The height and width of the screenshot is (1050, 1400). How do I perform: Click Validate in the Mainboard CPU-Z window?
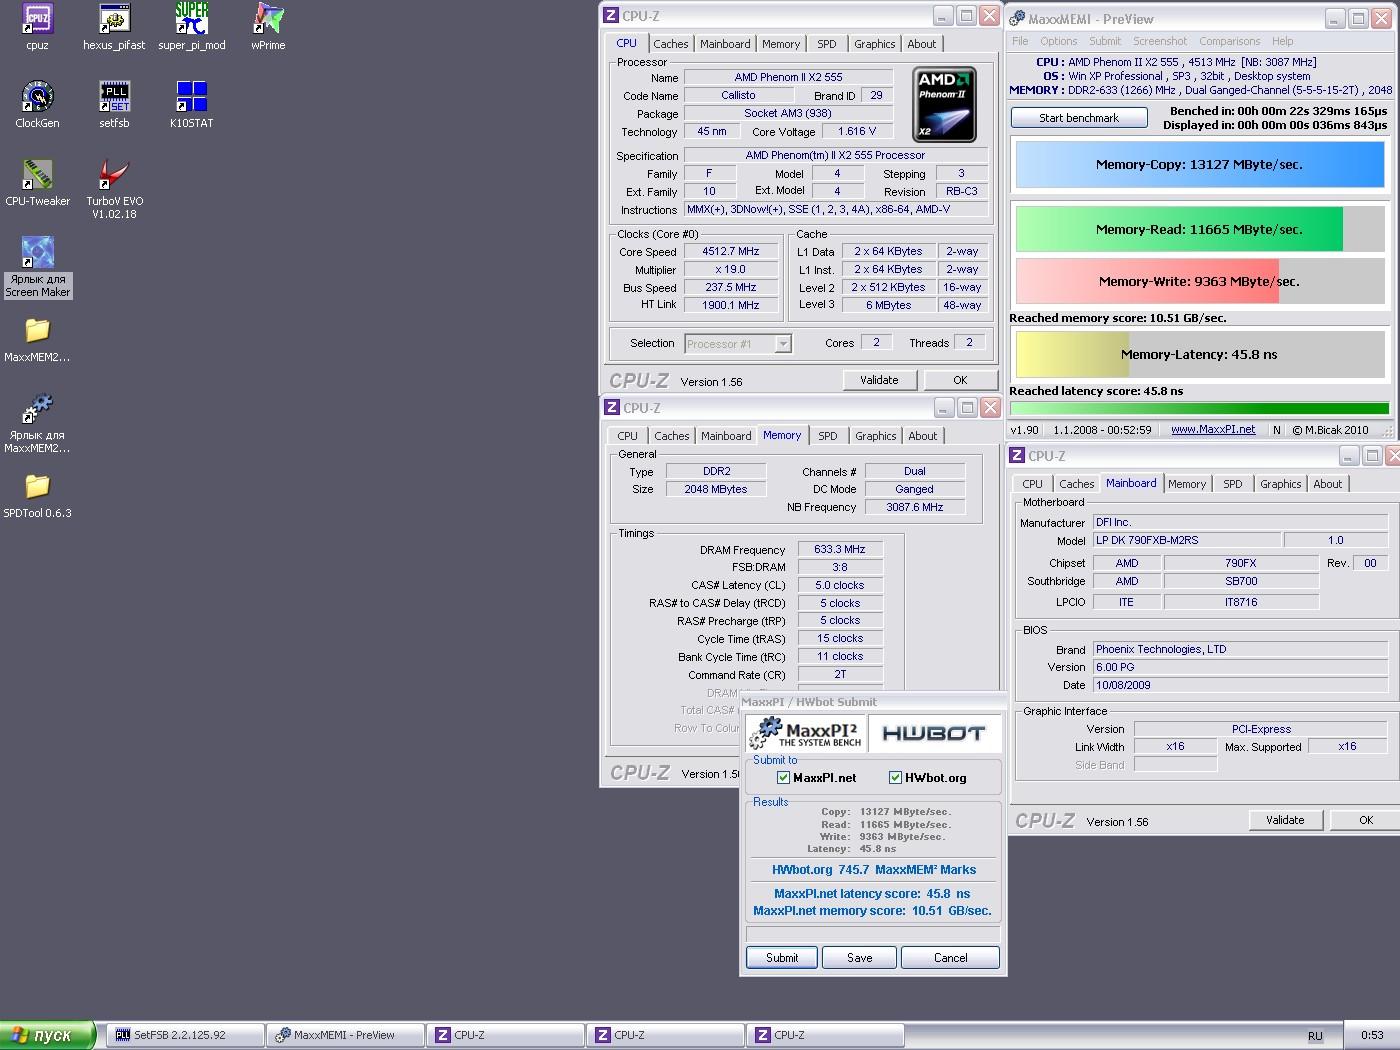coord(1286,820)
